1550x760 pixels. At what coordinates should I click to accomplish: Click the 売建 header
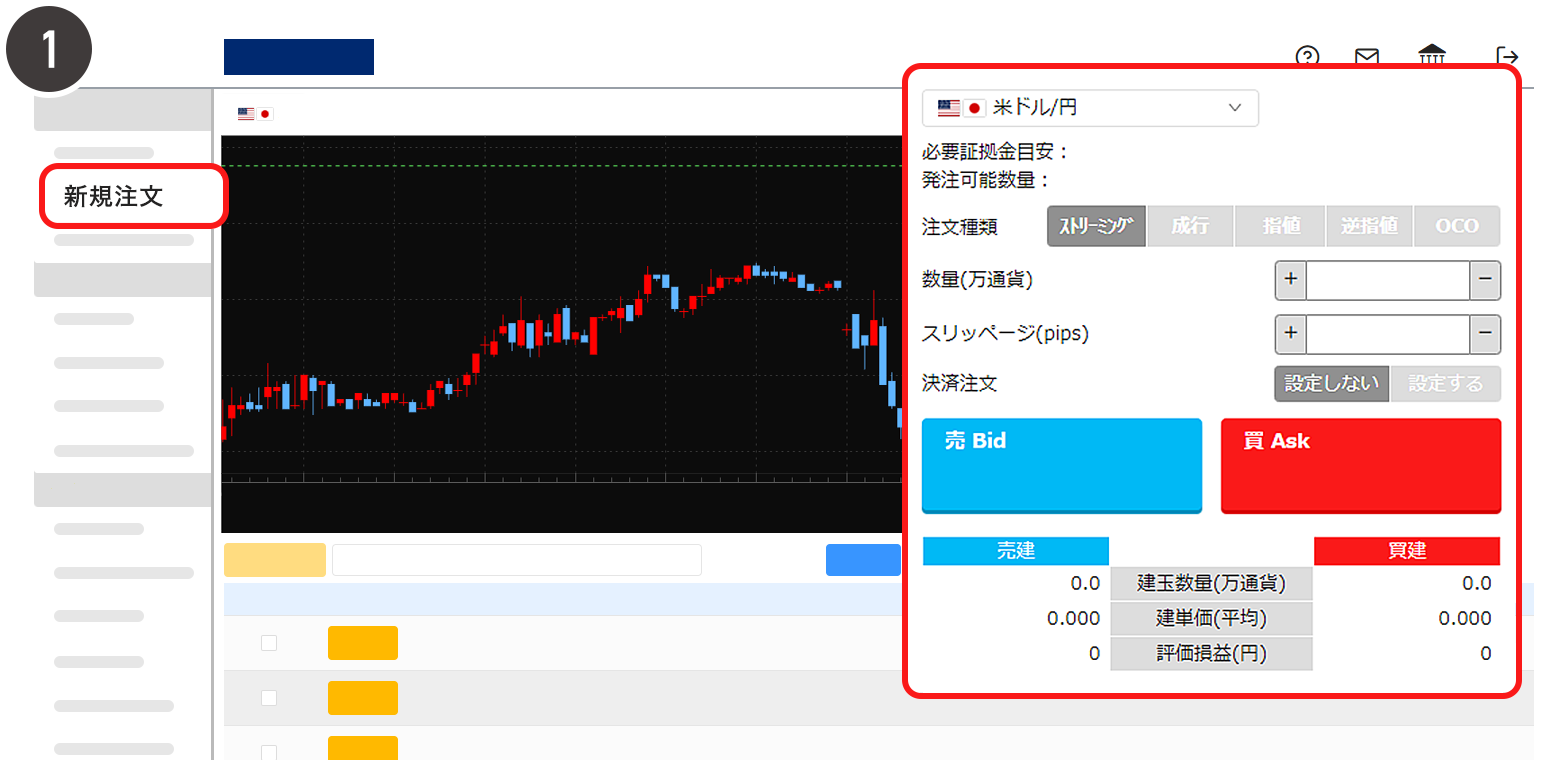1016,551
